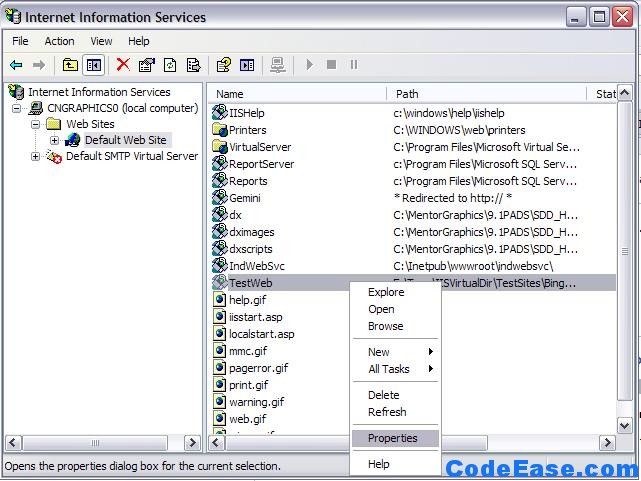641x481 pixels.
Task: Click the pagerror.gif file icon
Action: (220, 368)
